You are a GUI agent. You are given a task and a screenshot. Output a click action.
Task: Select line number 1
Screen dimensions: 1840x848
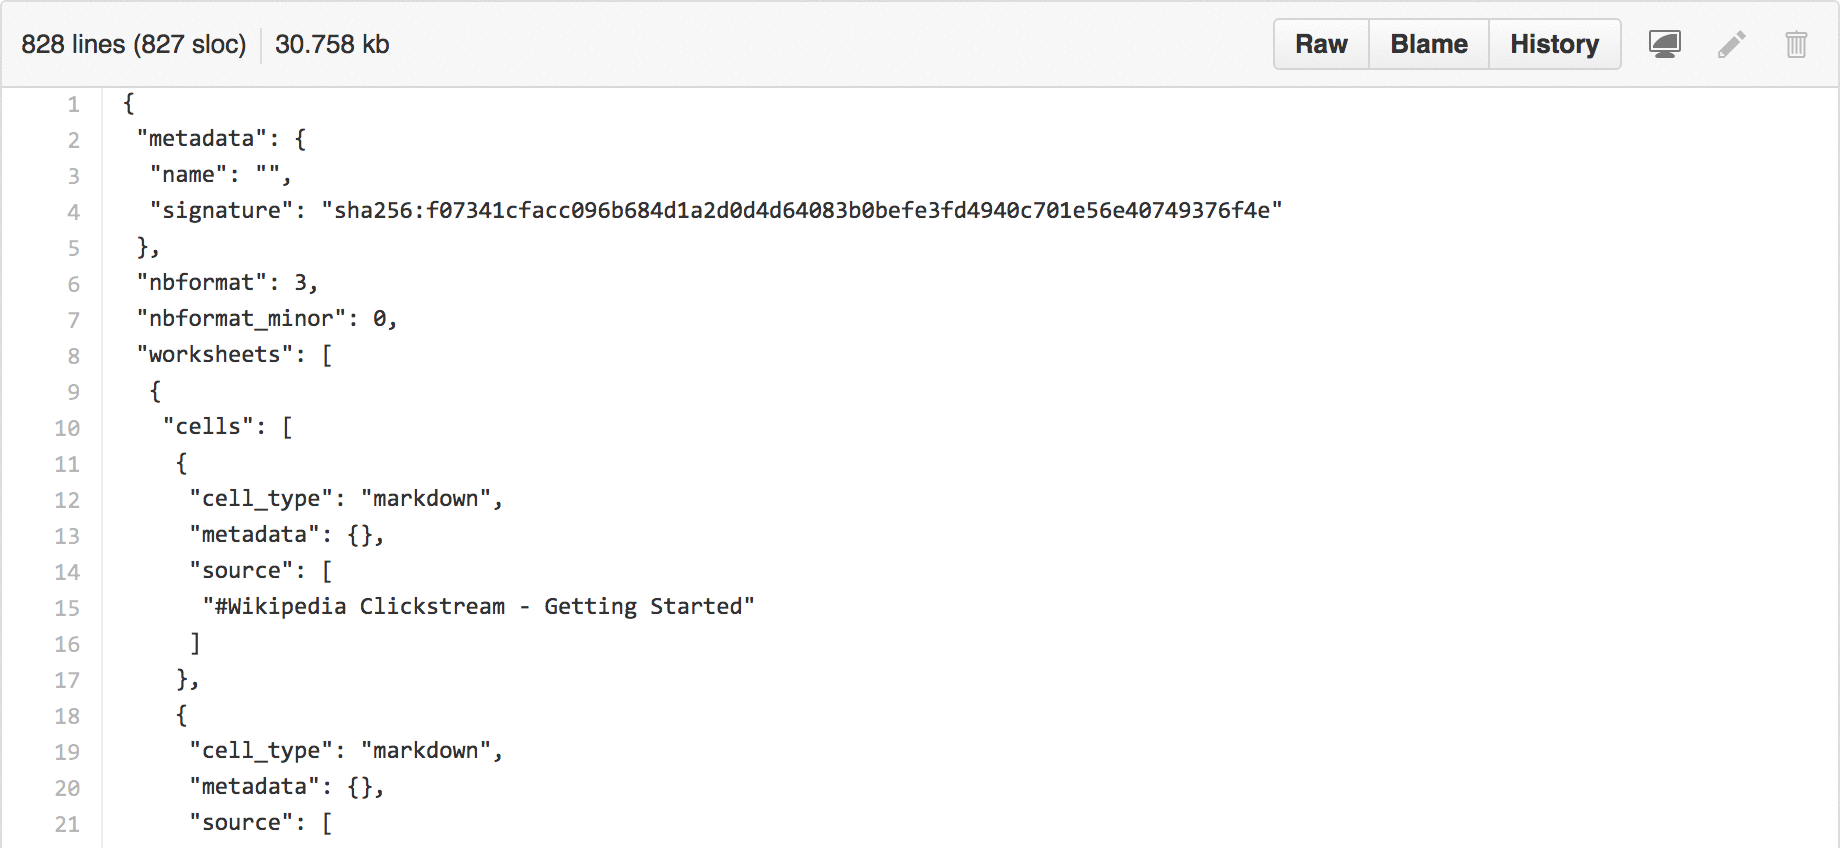click(73, 104)
